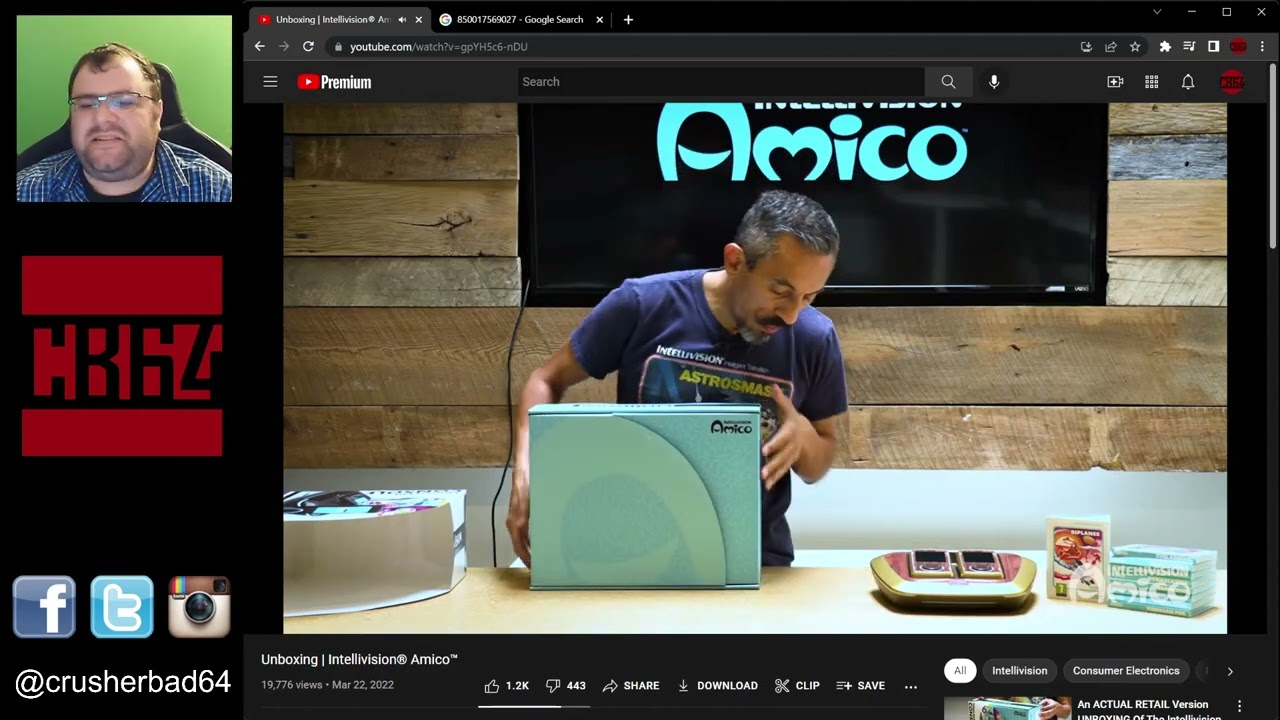The image size is (1280, 720).
Task: Open options for ACTUAL RETAIL Version video
Action: (1239, 707)
